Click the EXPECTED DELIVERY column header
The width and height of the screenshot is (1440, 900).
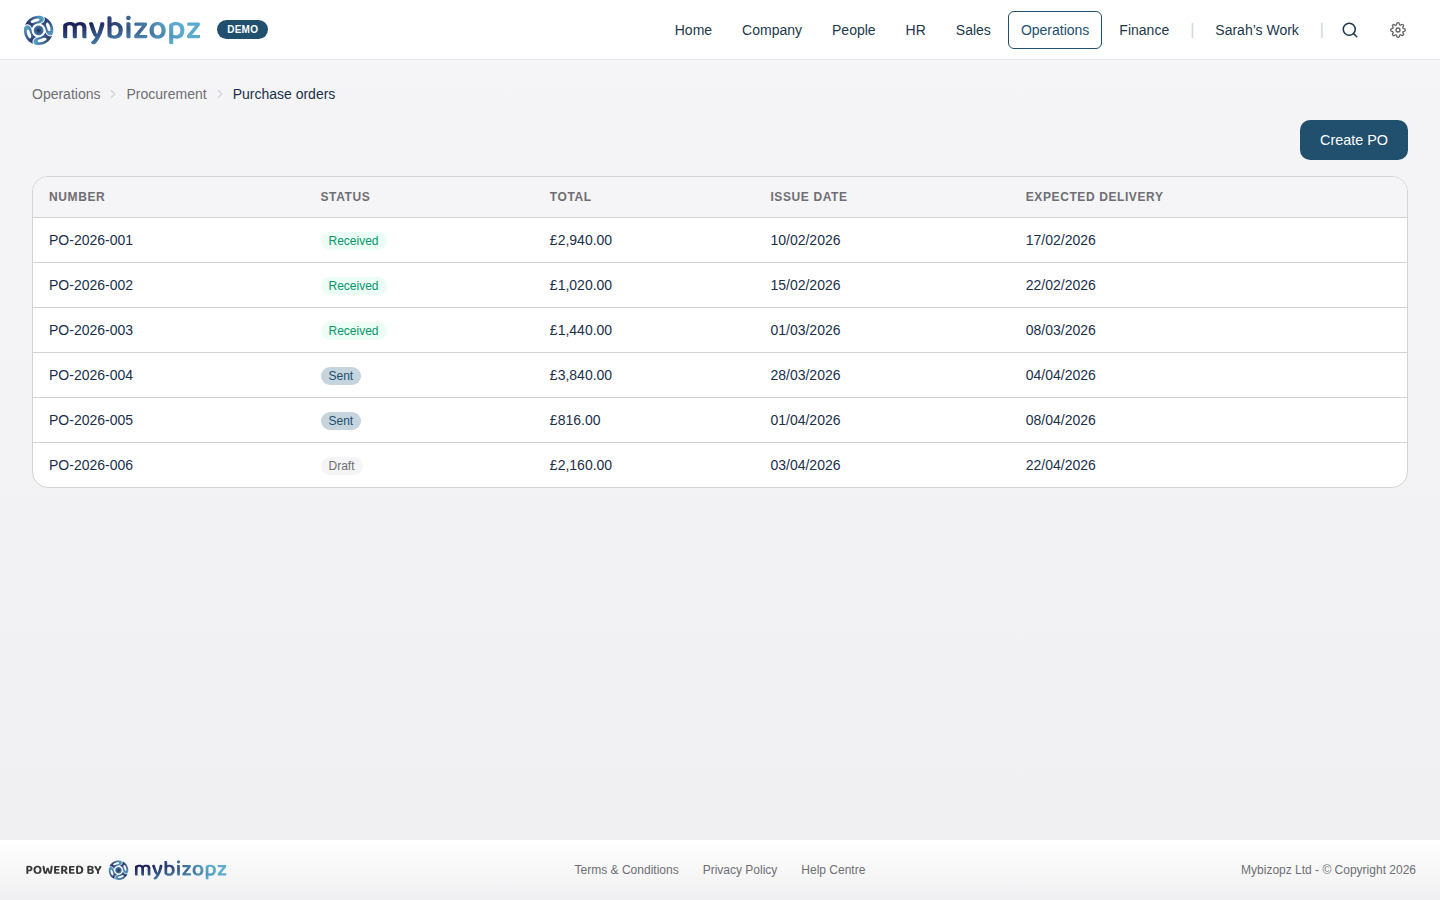pos(1094,197)
